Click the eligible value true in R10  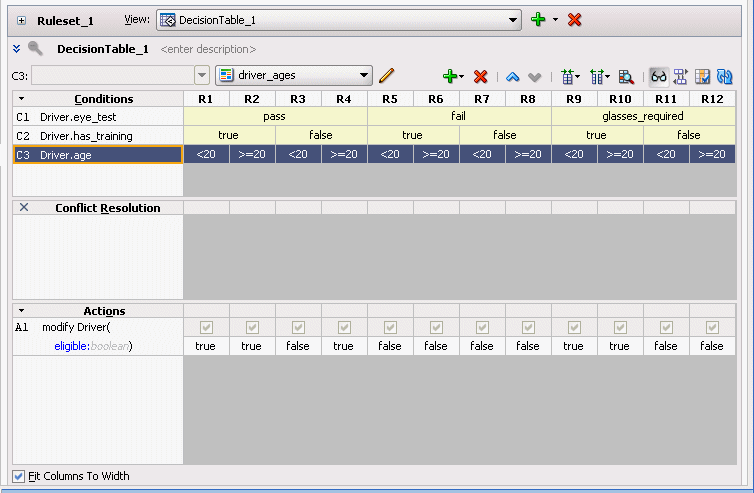620,346
